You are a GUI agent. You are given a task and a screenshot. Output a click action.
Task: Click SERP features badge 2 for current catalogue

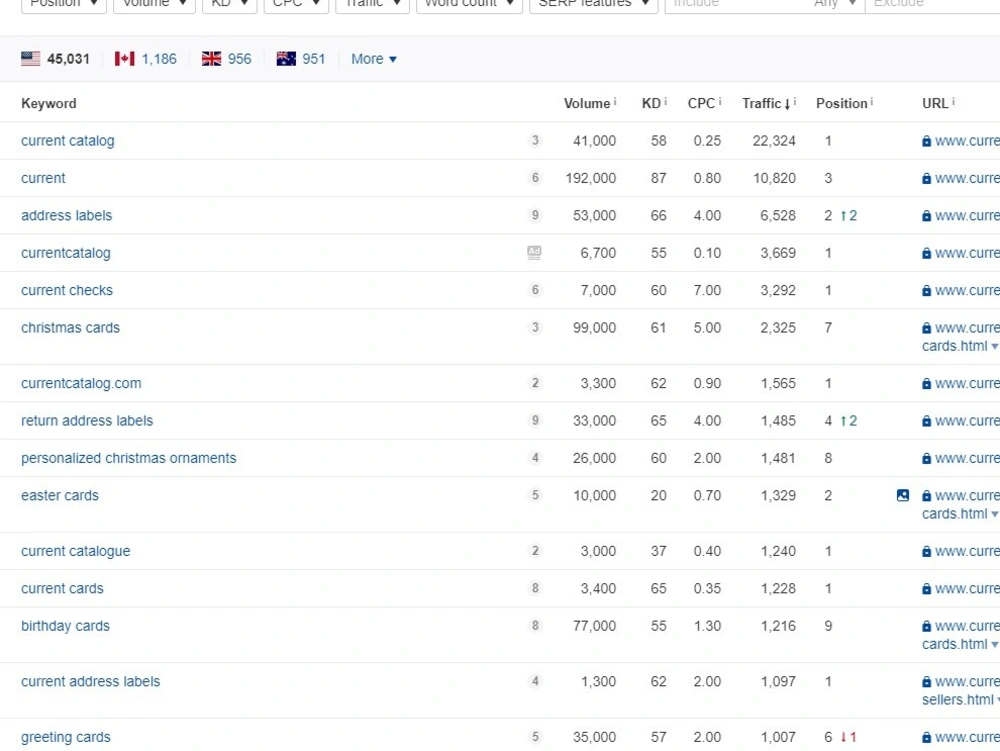click(535, 551)
